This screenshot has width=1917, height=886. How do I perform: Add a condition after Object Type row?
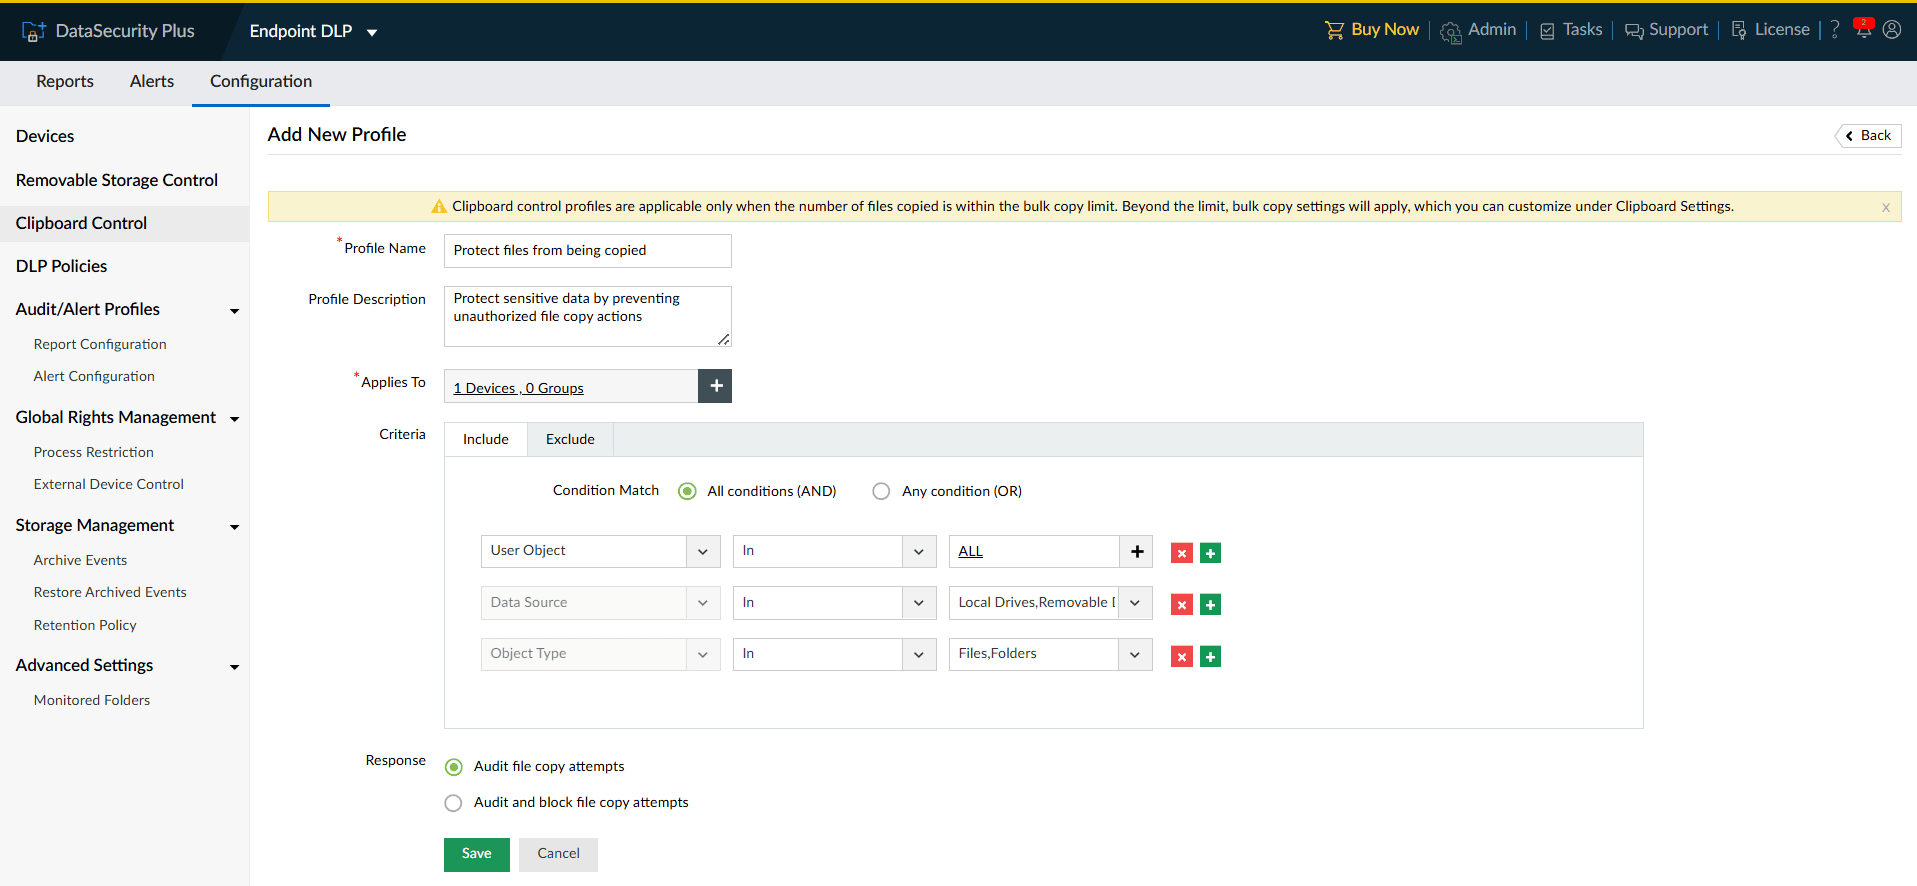click(1210, 657)
